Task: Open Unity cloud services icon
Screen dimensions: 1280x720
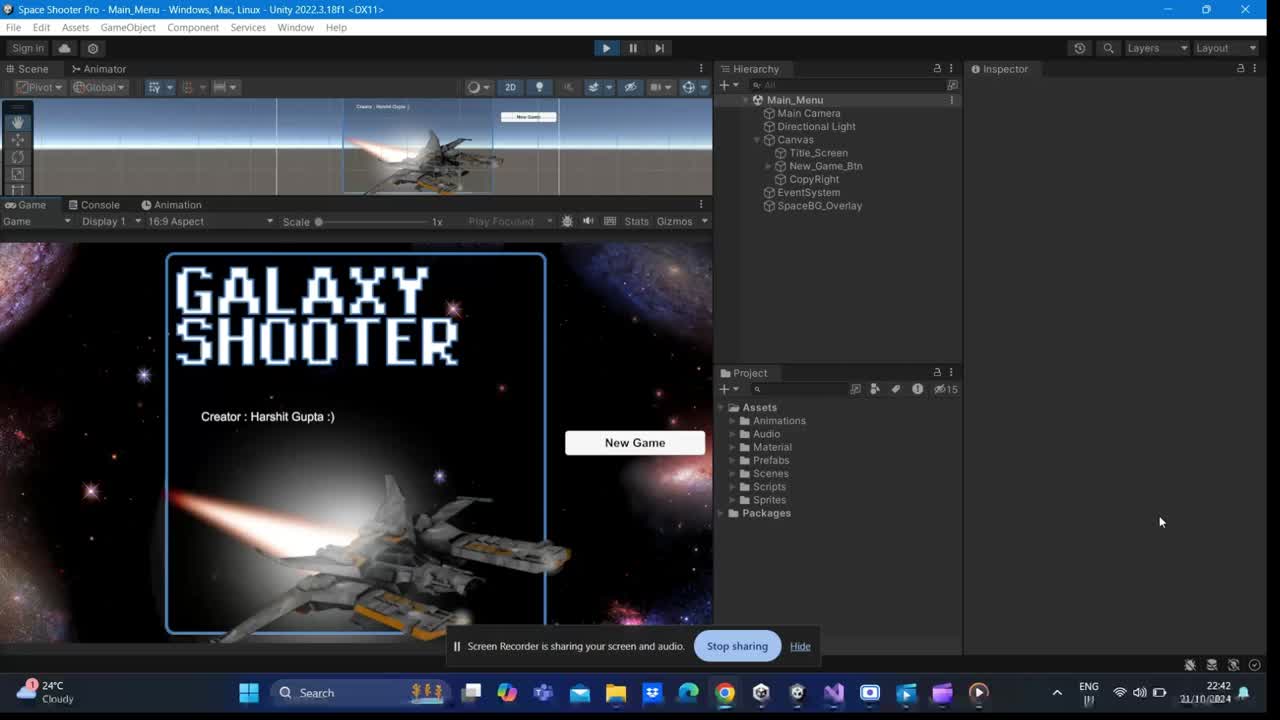Action: click(x=65, y=48)
